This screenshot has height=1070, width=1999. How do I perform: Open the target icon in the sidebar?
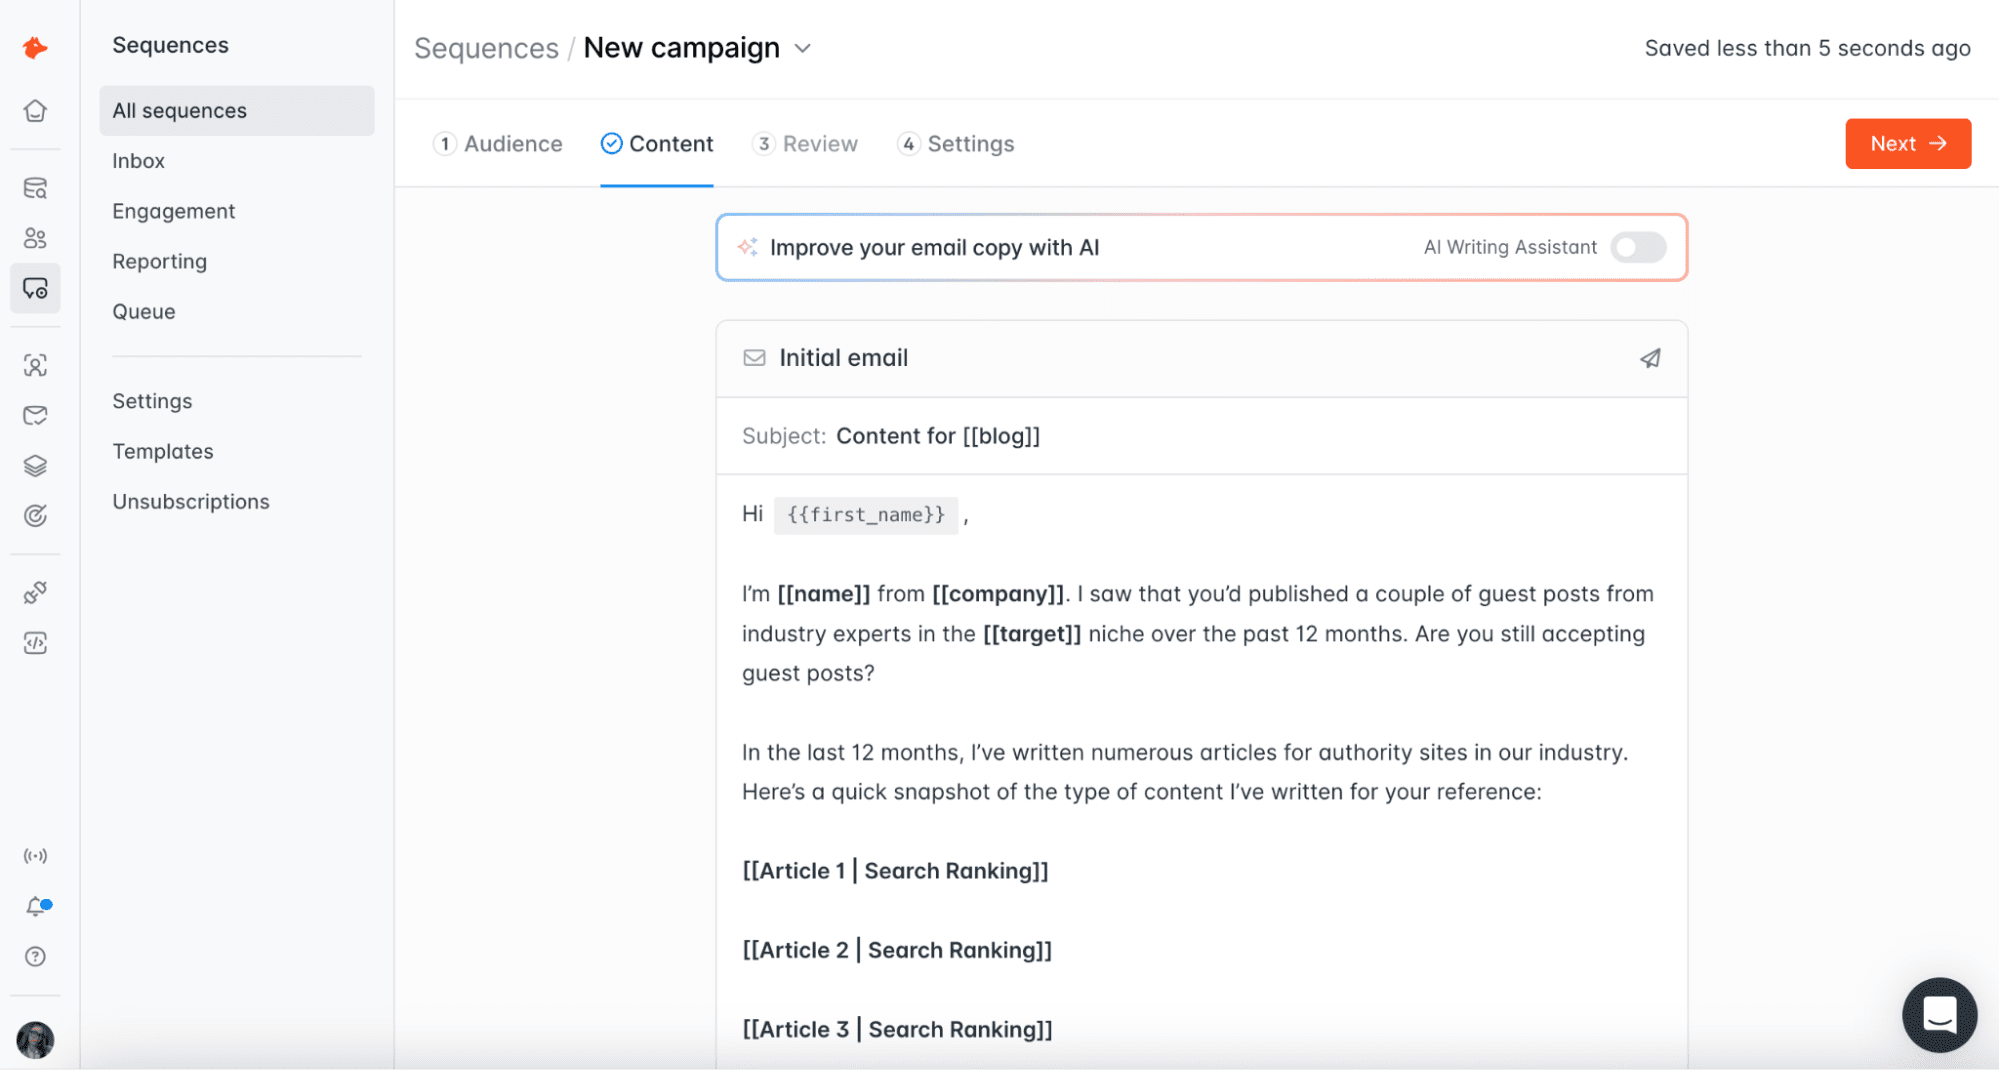pos(35,516)
